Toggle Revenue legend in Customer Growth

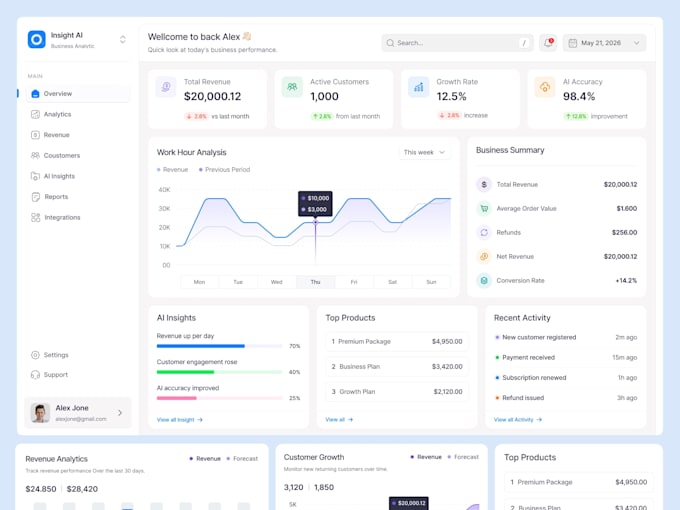point(426,457)
